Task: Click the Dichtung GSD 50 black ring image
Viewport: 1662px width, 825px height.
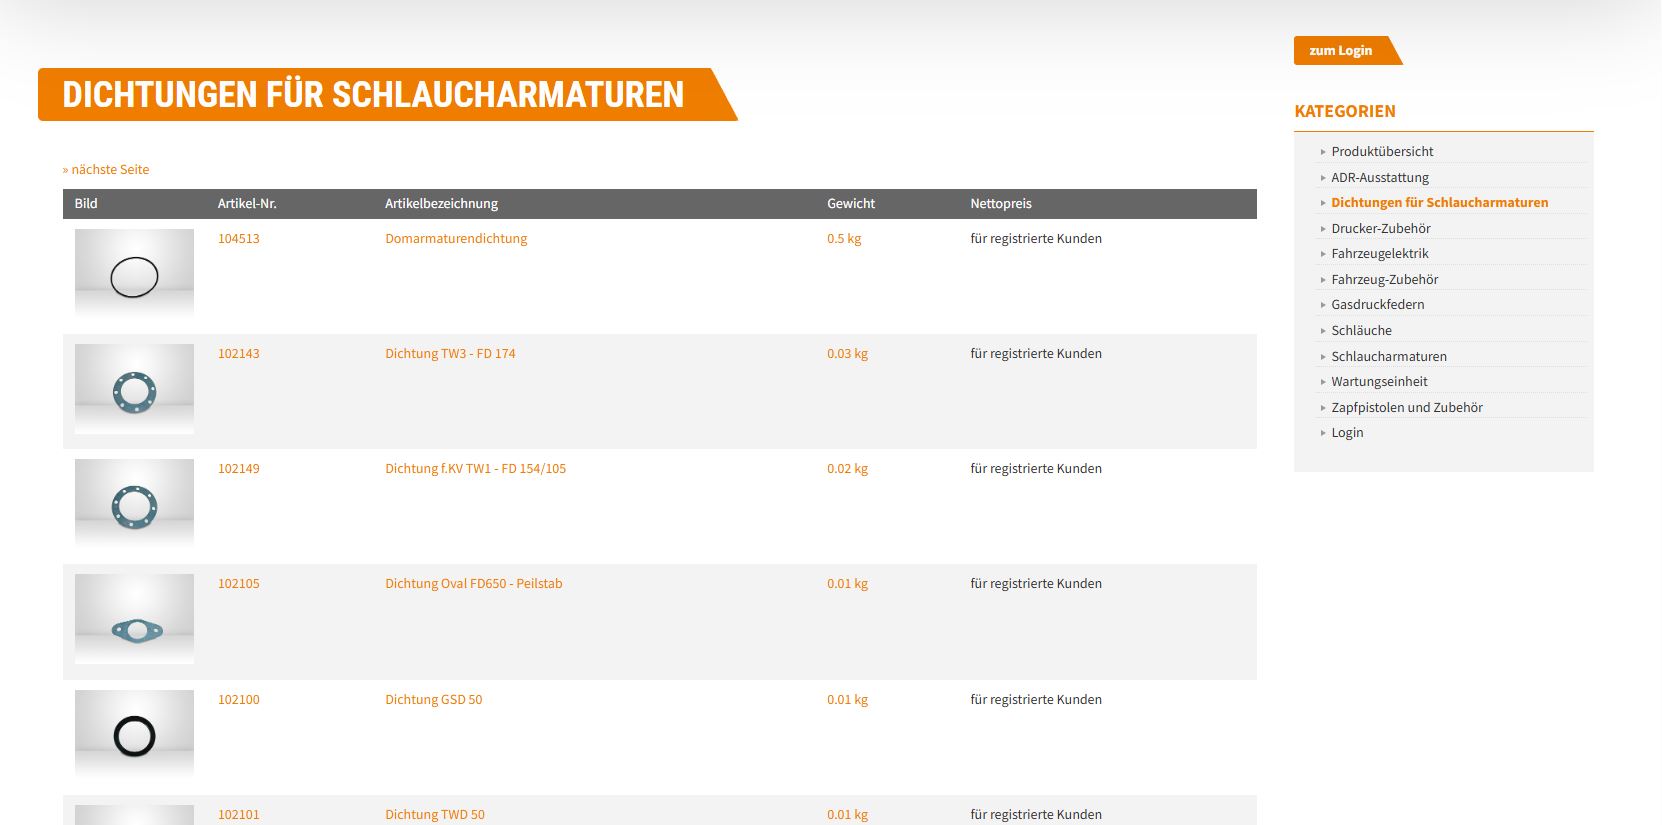Action: [x=134, y=735]
